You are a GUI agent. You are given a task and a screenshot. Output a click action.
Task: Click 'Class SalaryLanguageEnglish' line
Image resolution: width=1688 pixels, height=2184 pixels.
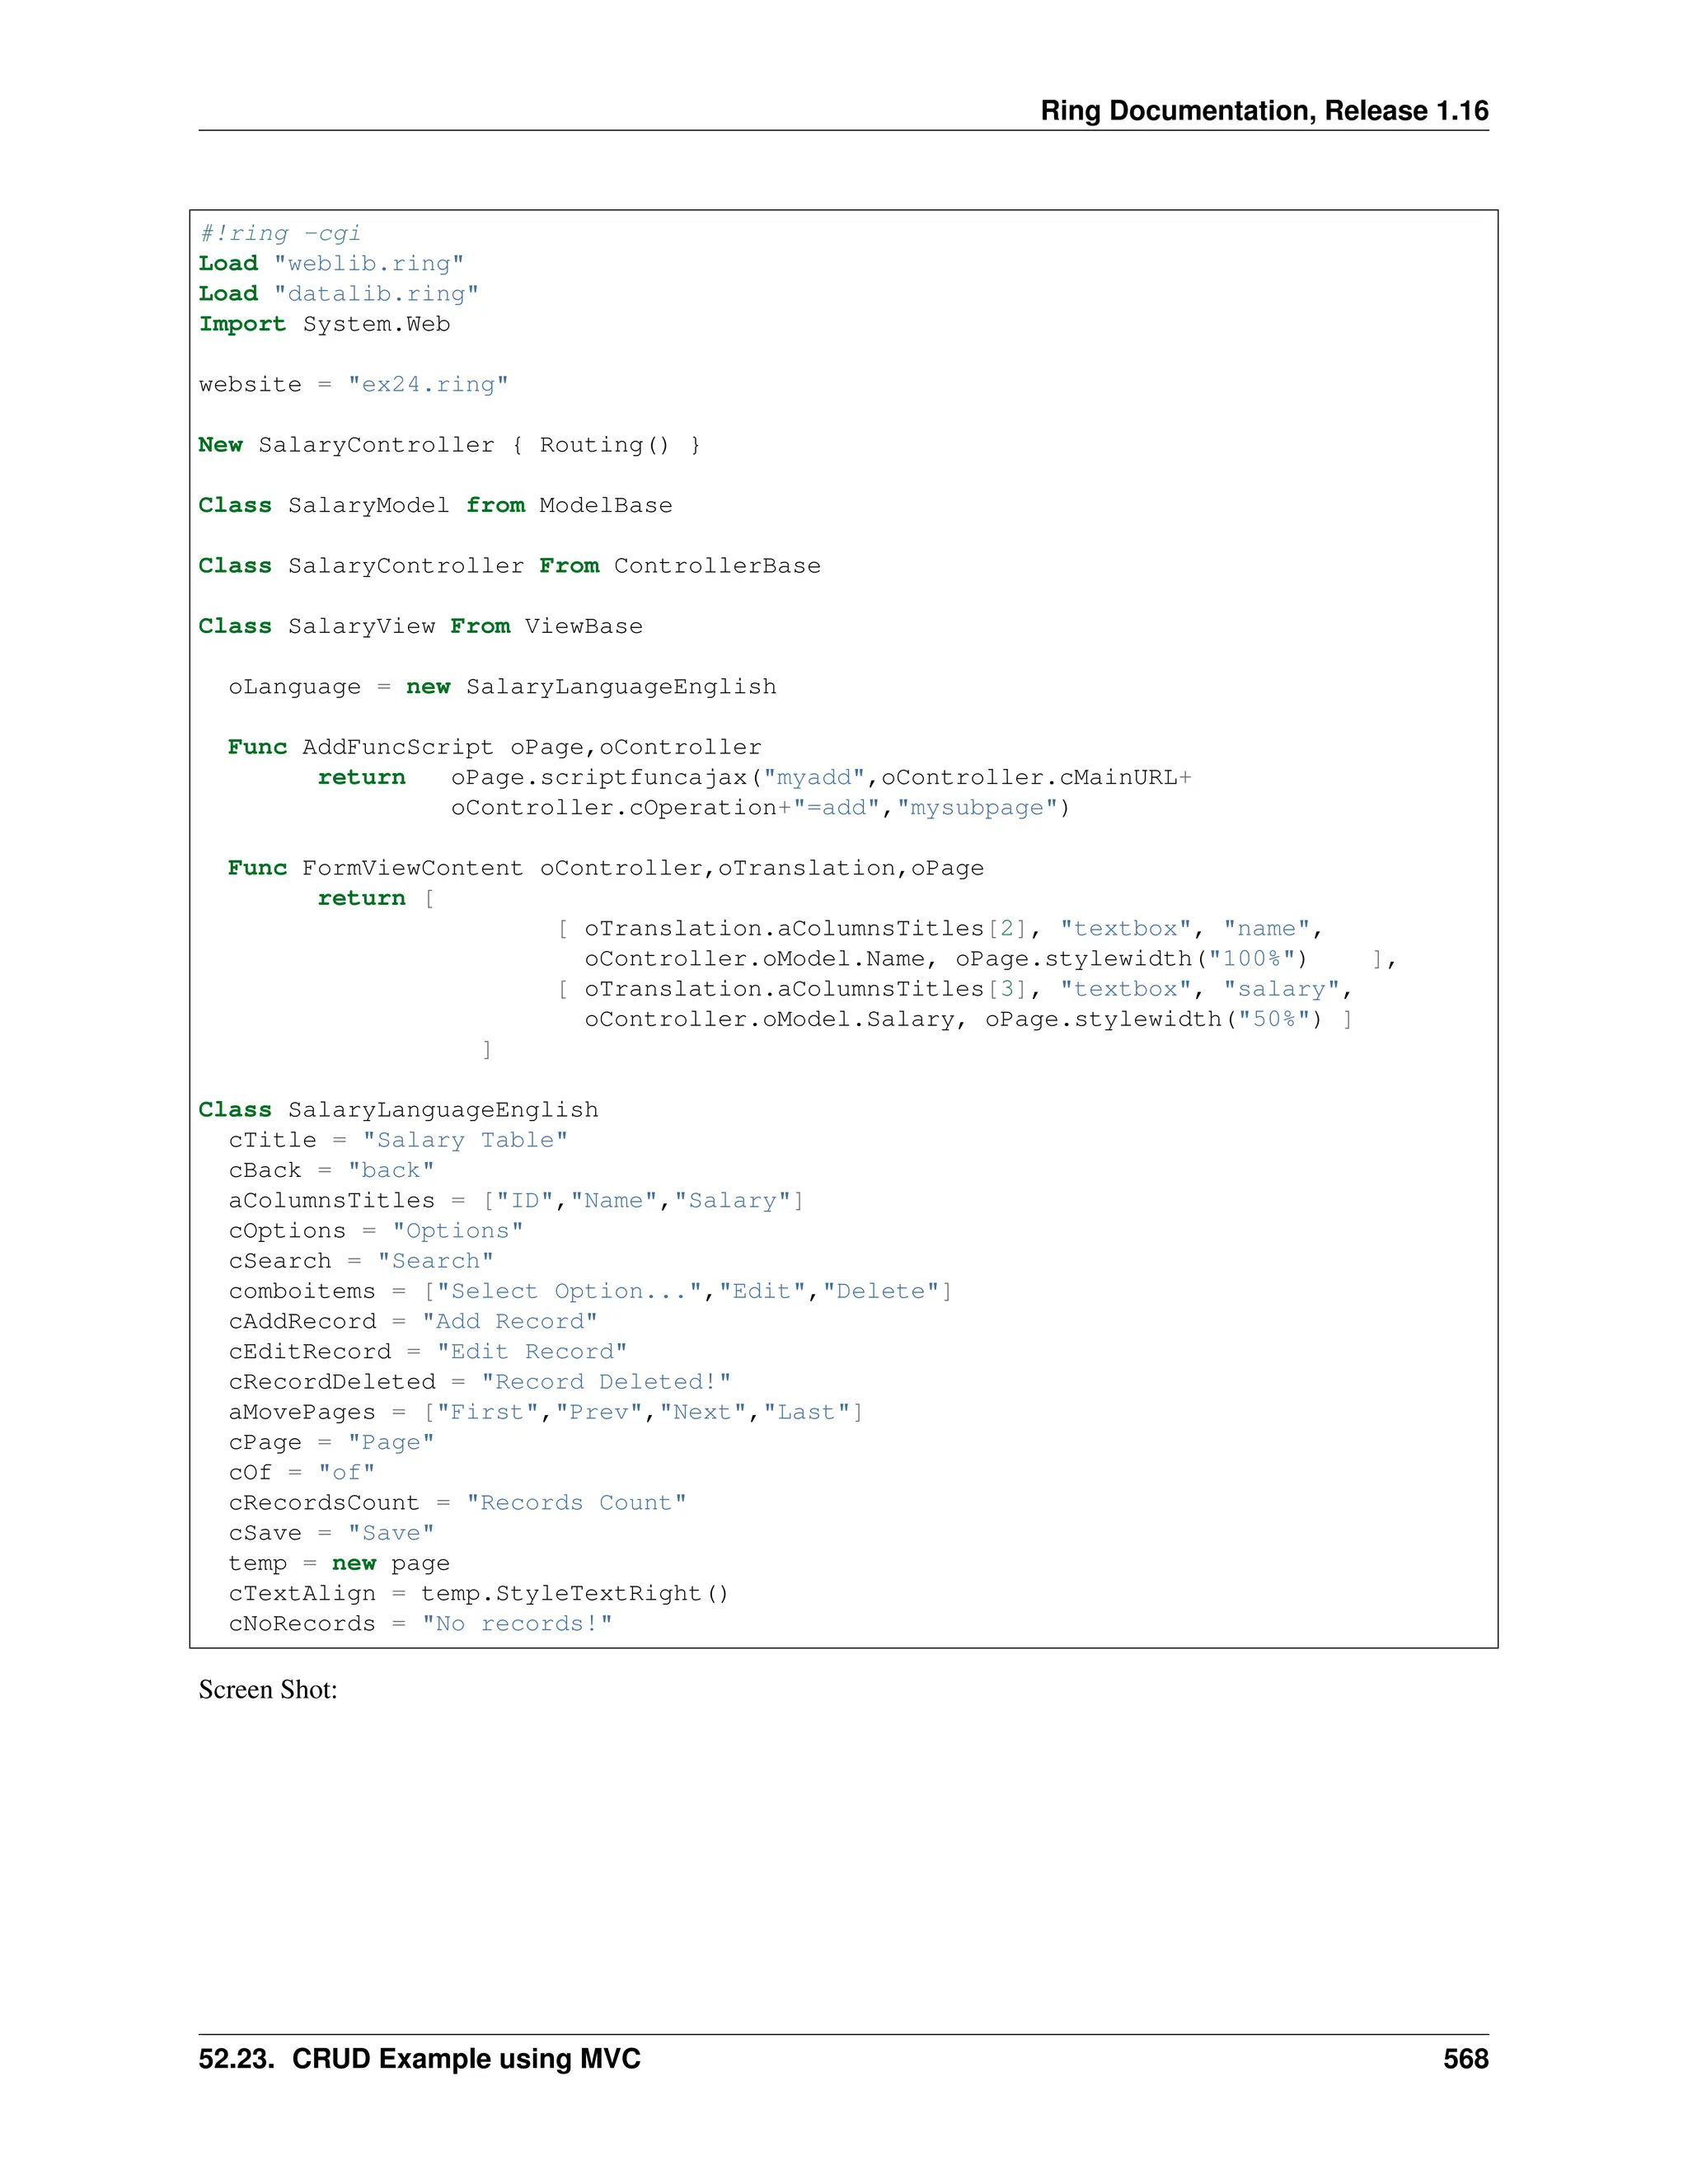click(x=398, y=1110)
